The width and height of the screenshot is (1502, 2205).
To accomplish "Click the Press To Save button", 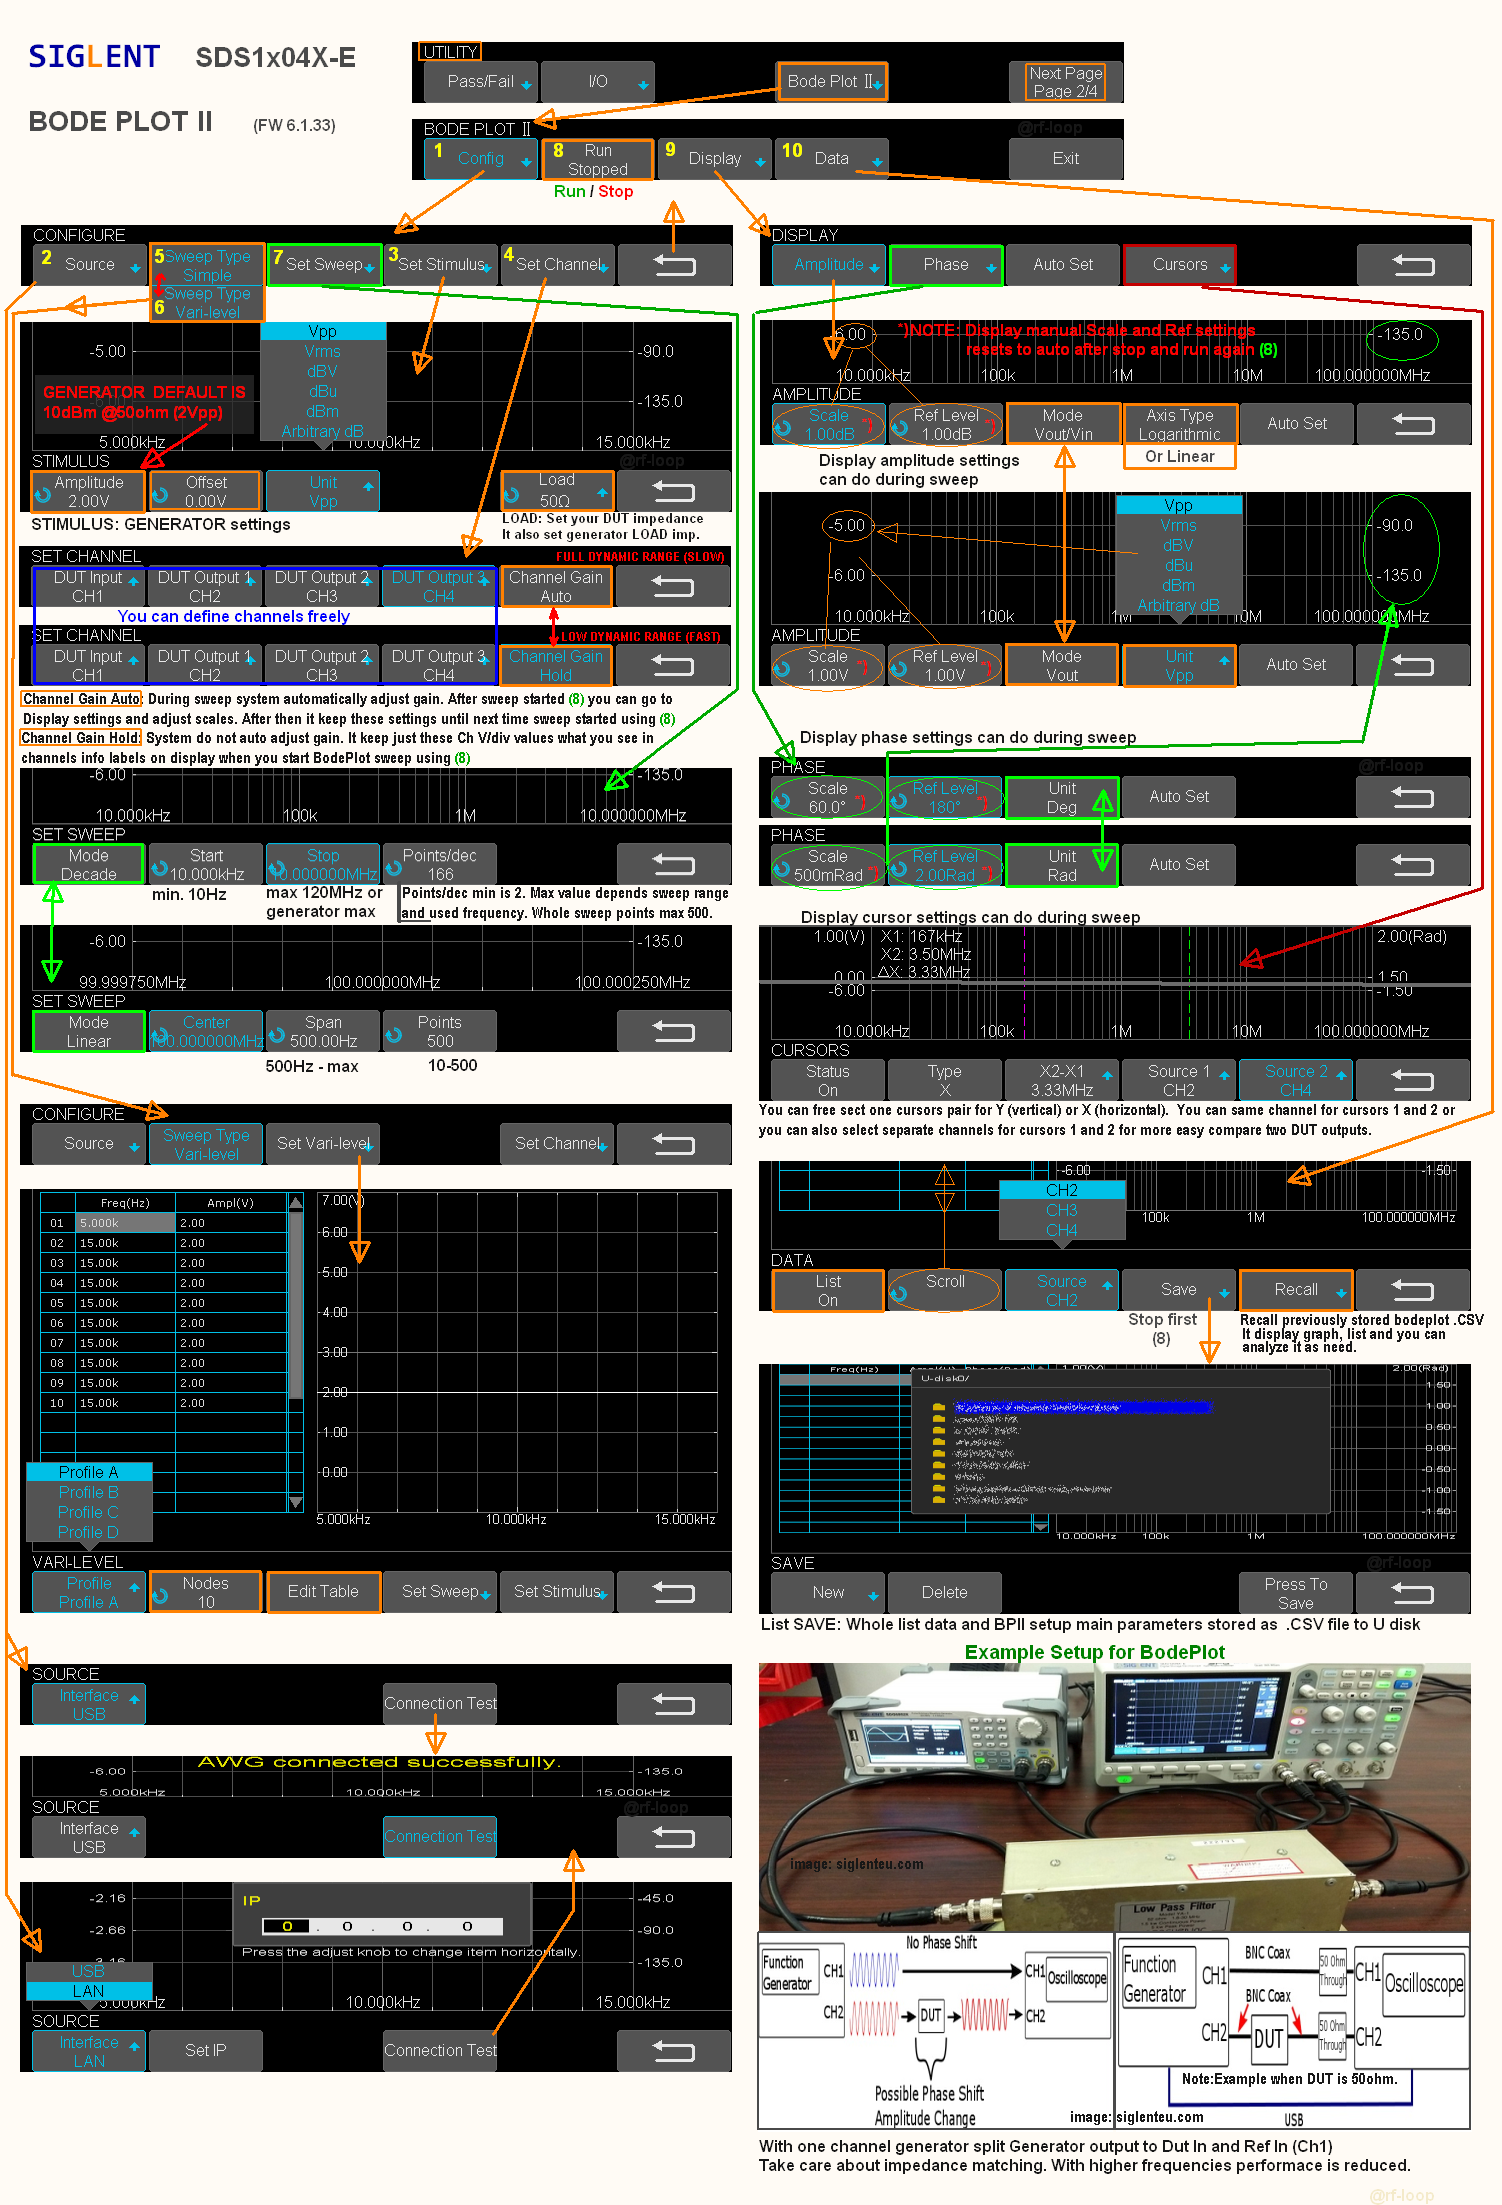I will click(1296, 1592).
